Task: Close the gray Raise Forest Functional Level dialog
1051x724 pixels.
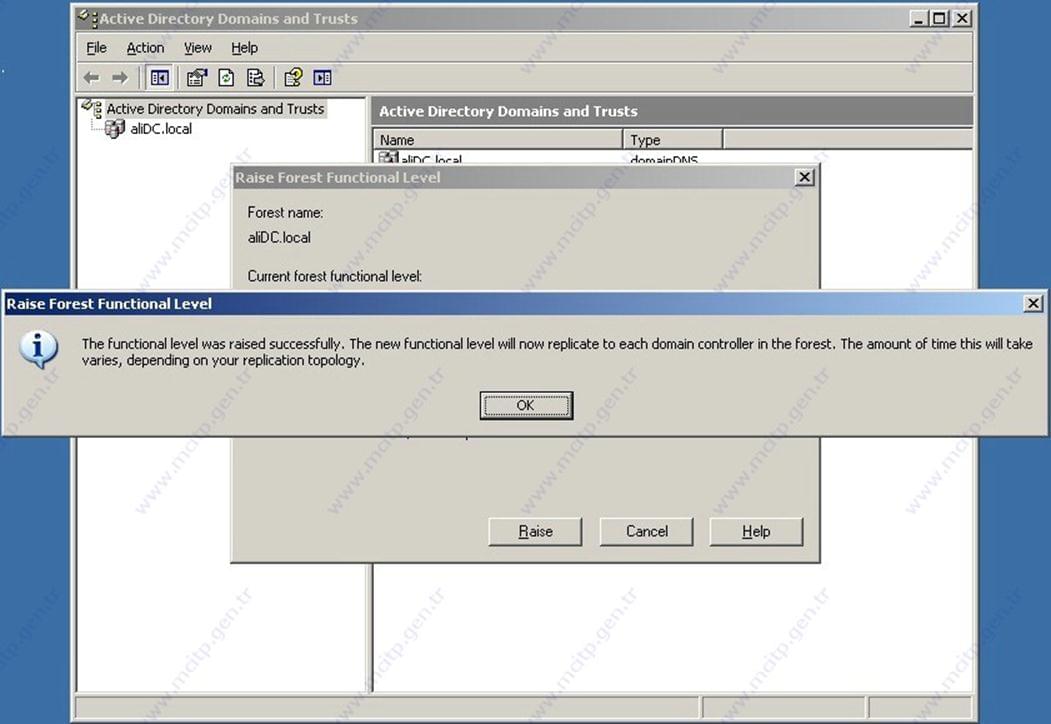Action: [x=804, y=177]
